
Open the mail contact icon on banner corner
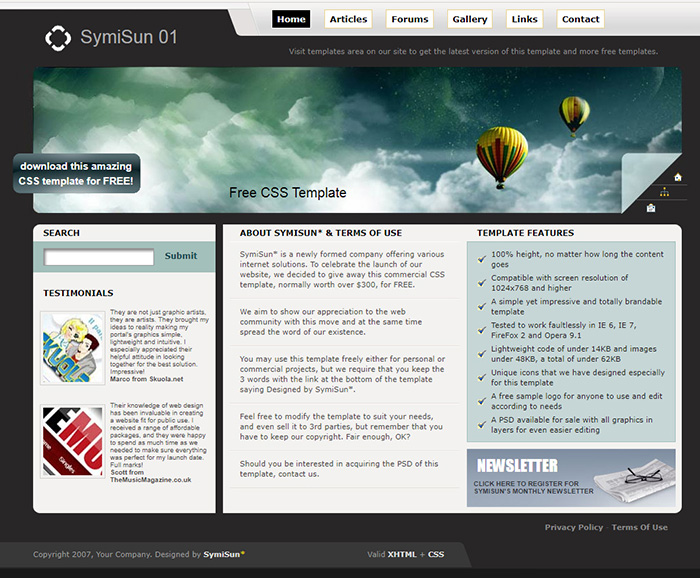pyautogui.click(x=651, y=208)
